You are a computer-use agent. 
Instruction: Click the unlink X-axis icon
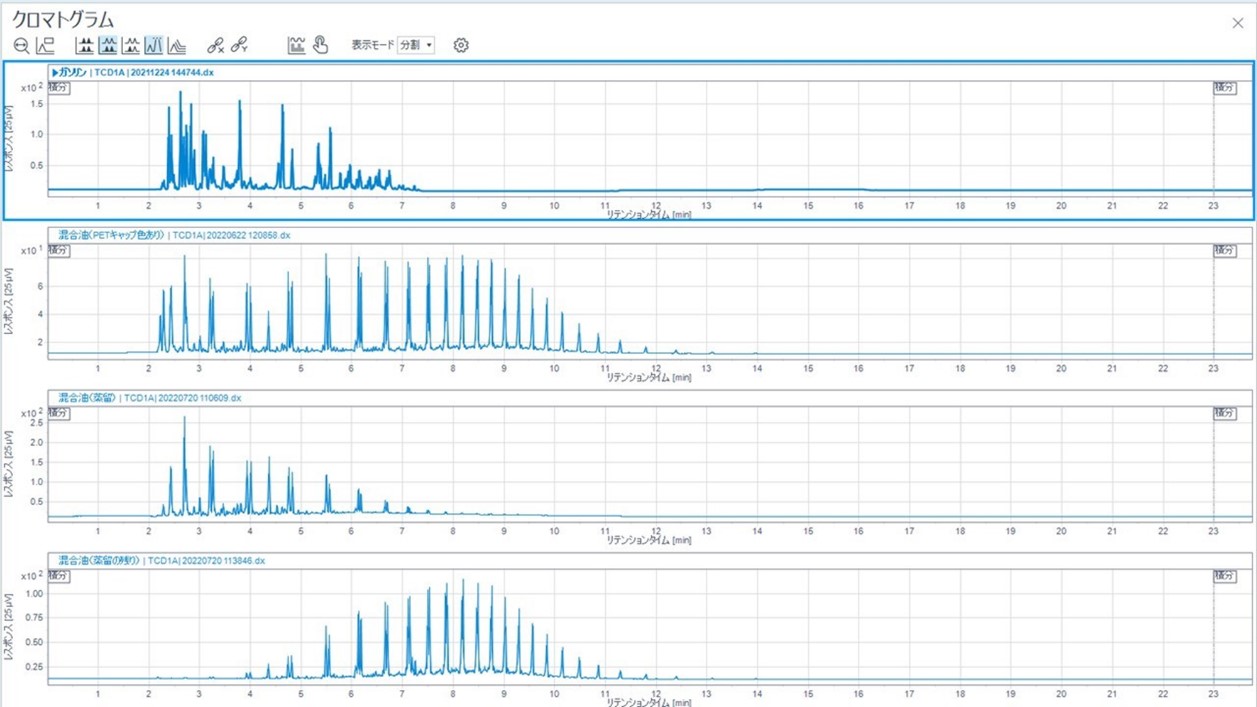pos(216,45)
